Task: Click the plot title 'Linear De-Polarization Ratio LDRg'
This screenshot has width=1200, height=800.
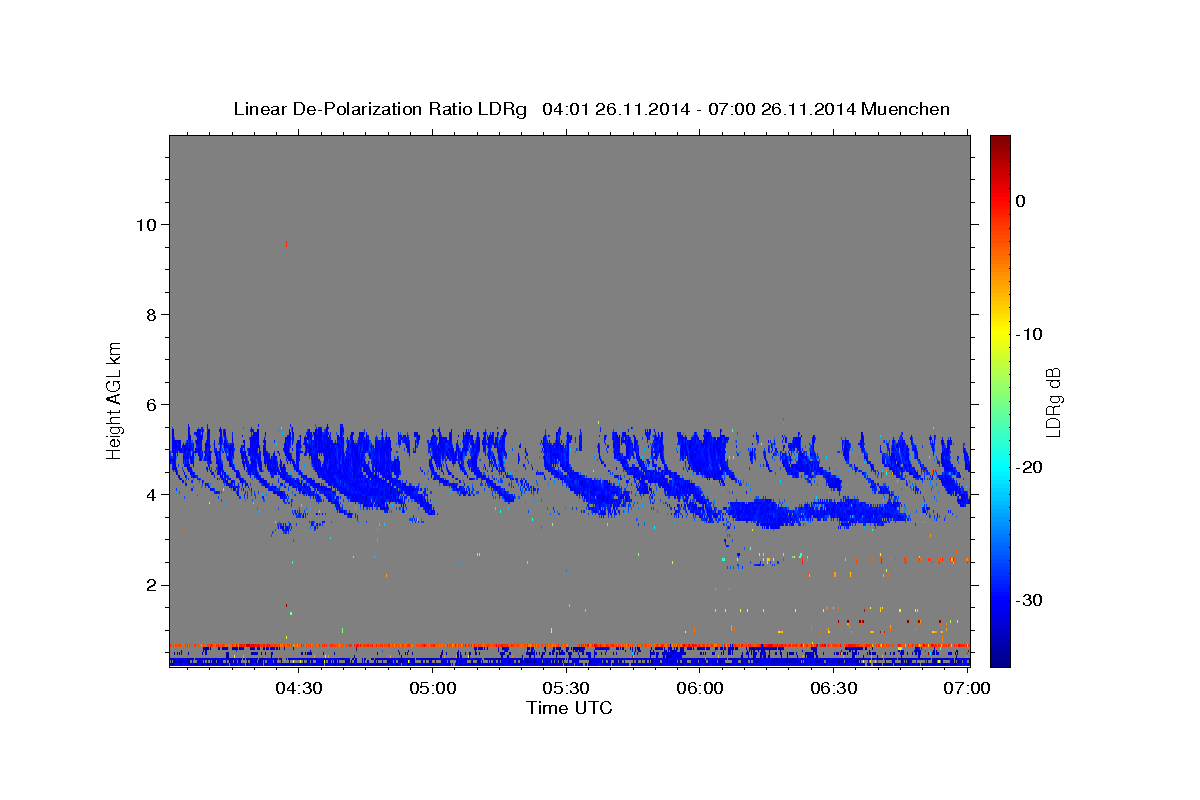Action: click(x=379, y=109)
